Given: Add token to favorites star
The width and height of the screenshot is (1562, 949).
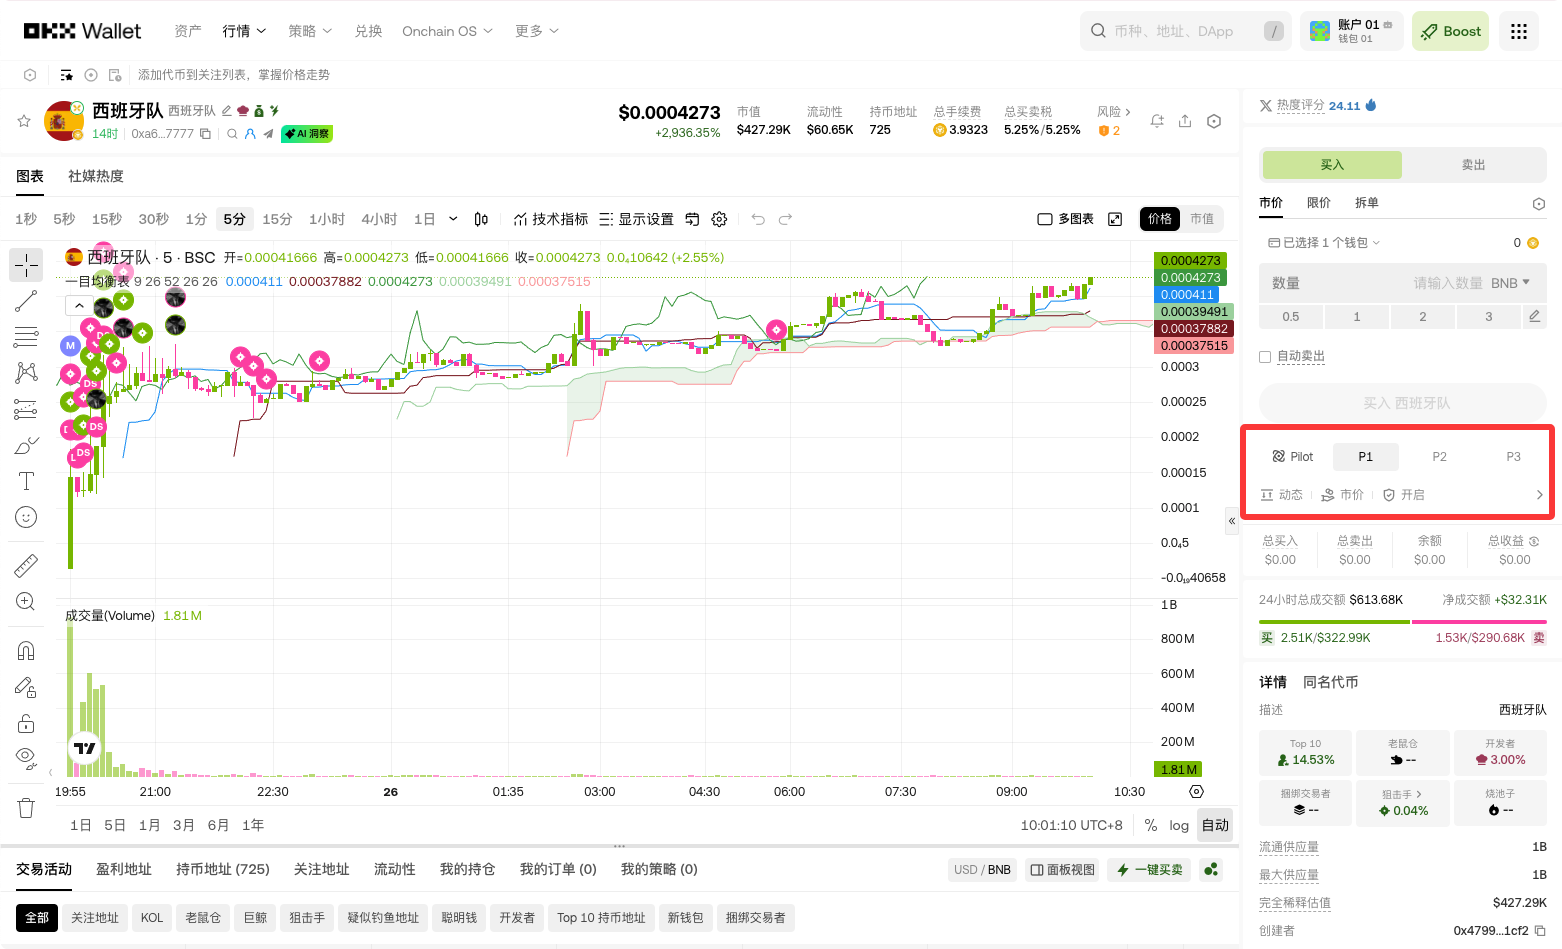Looking at the screenshot, I should 24,121.
